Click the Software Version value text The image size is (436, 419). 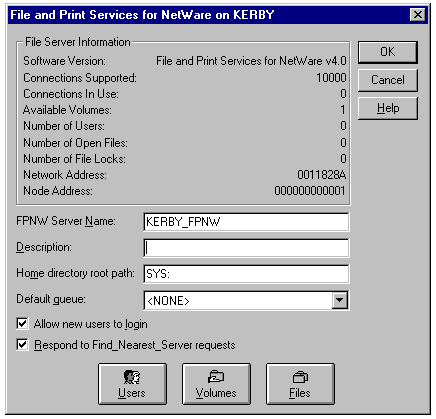pyautogui.click(x=251, y=61)
